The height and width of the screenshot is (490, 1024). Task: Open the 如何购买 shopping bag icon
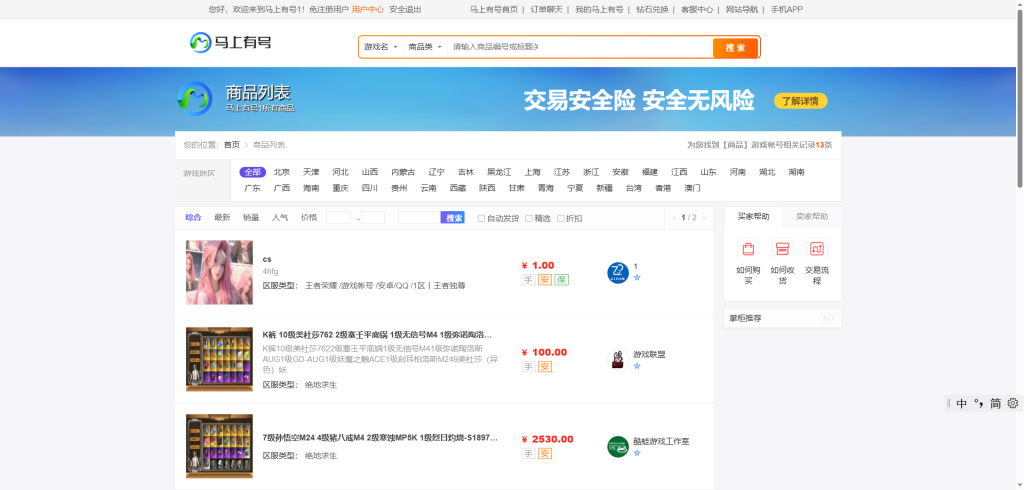tap(748, 249)
